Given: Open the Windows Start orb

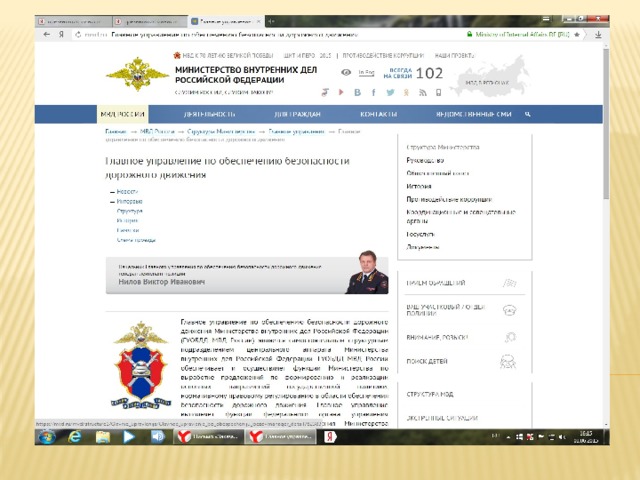Looking at the screenshot, I should [x=47, y=437].
